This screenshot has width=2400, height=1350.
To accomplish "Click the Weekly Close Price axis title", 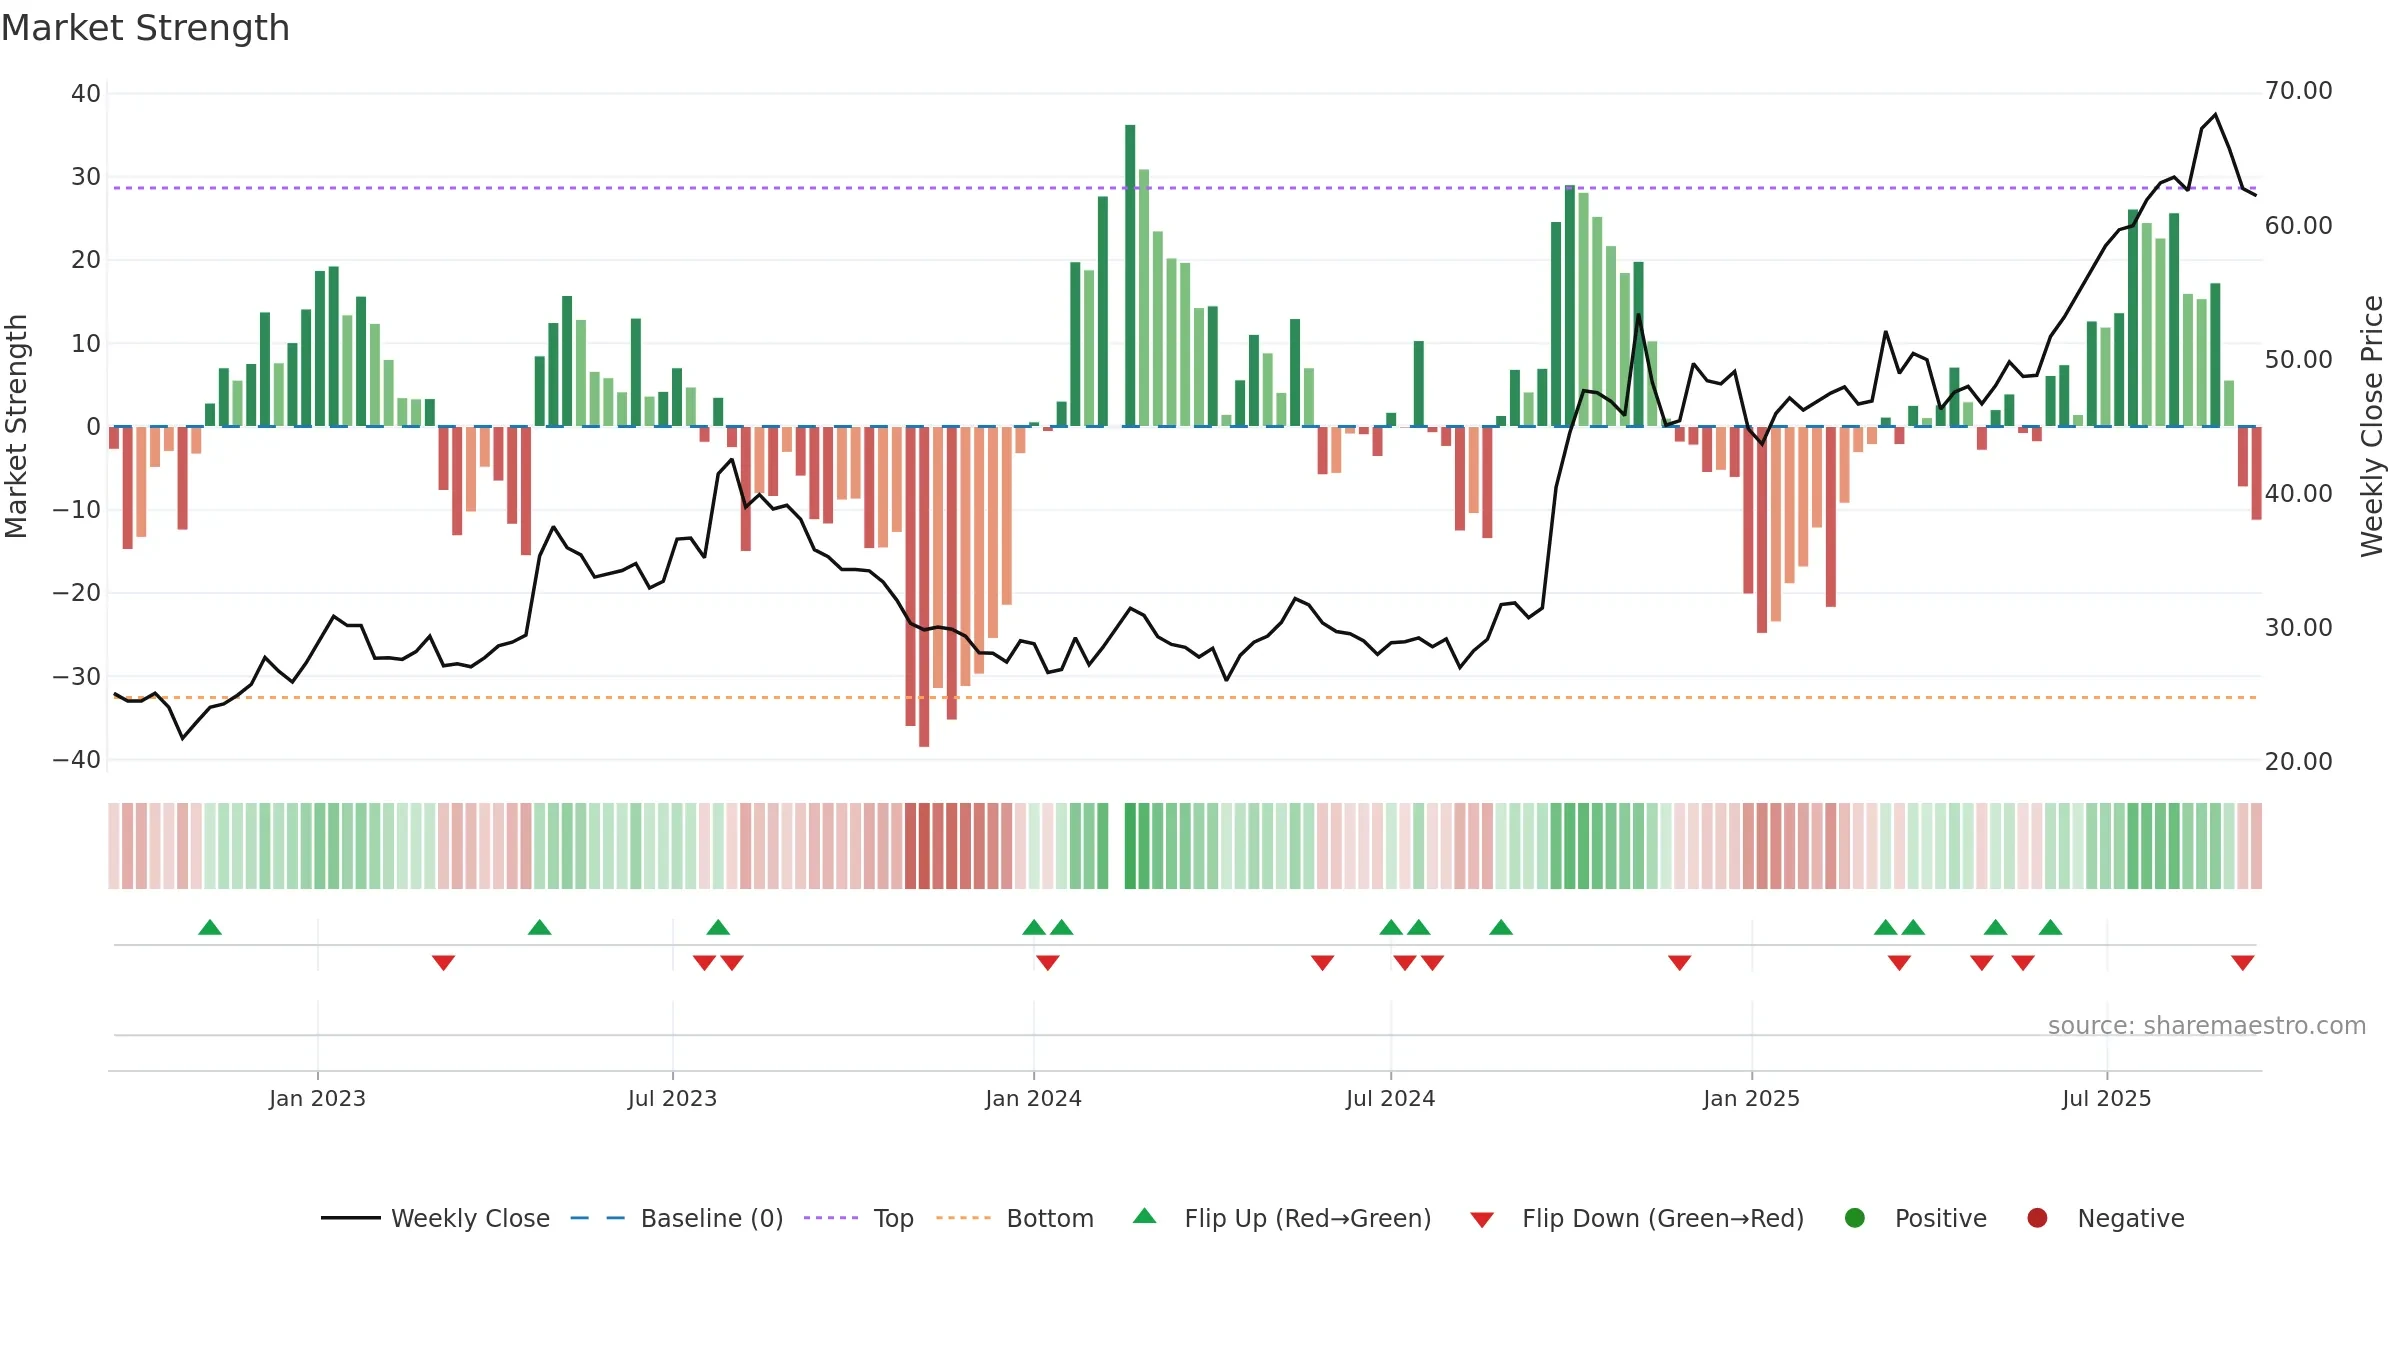I will pyautogui.click(x=2372, y=426).
